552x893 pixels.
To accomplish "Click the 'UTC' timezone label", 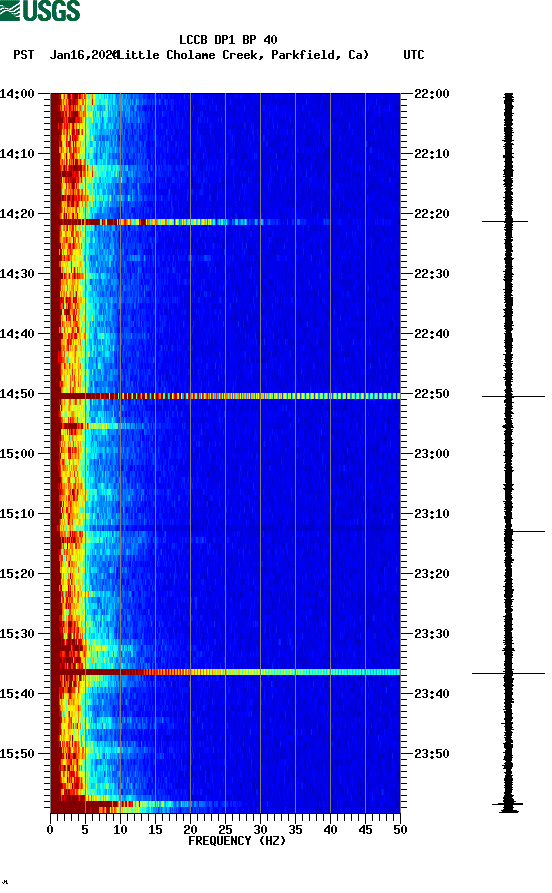I will point(414,55).
